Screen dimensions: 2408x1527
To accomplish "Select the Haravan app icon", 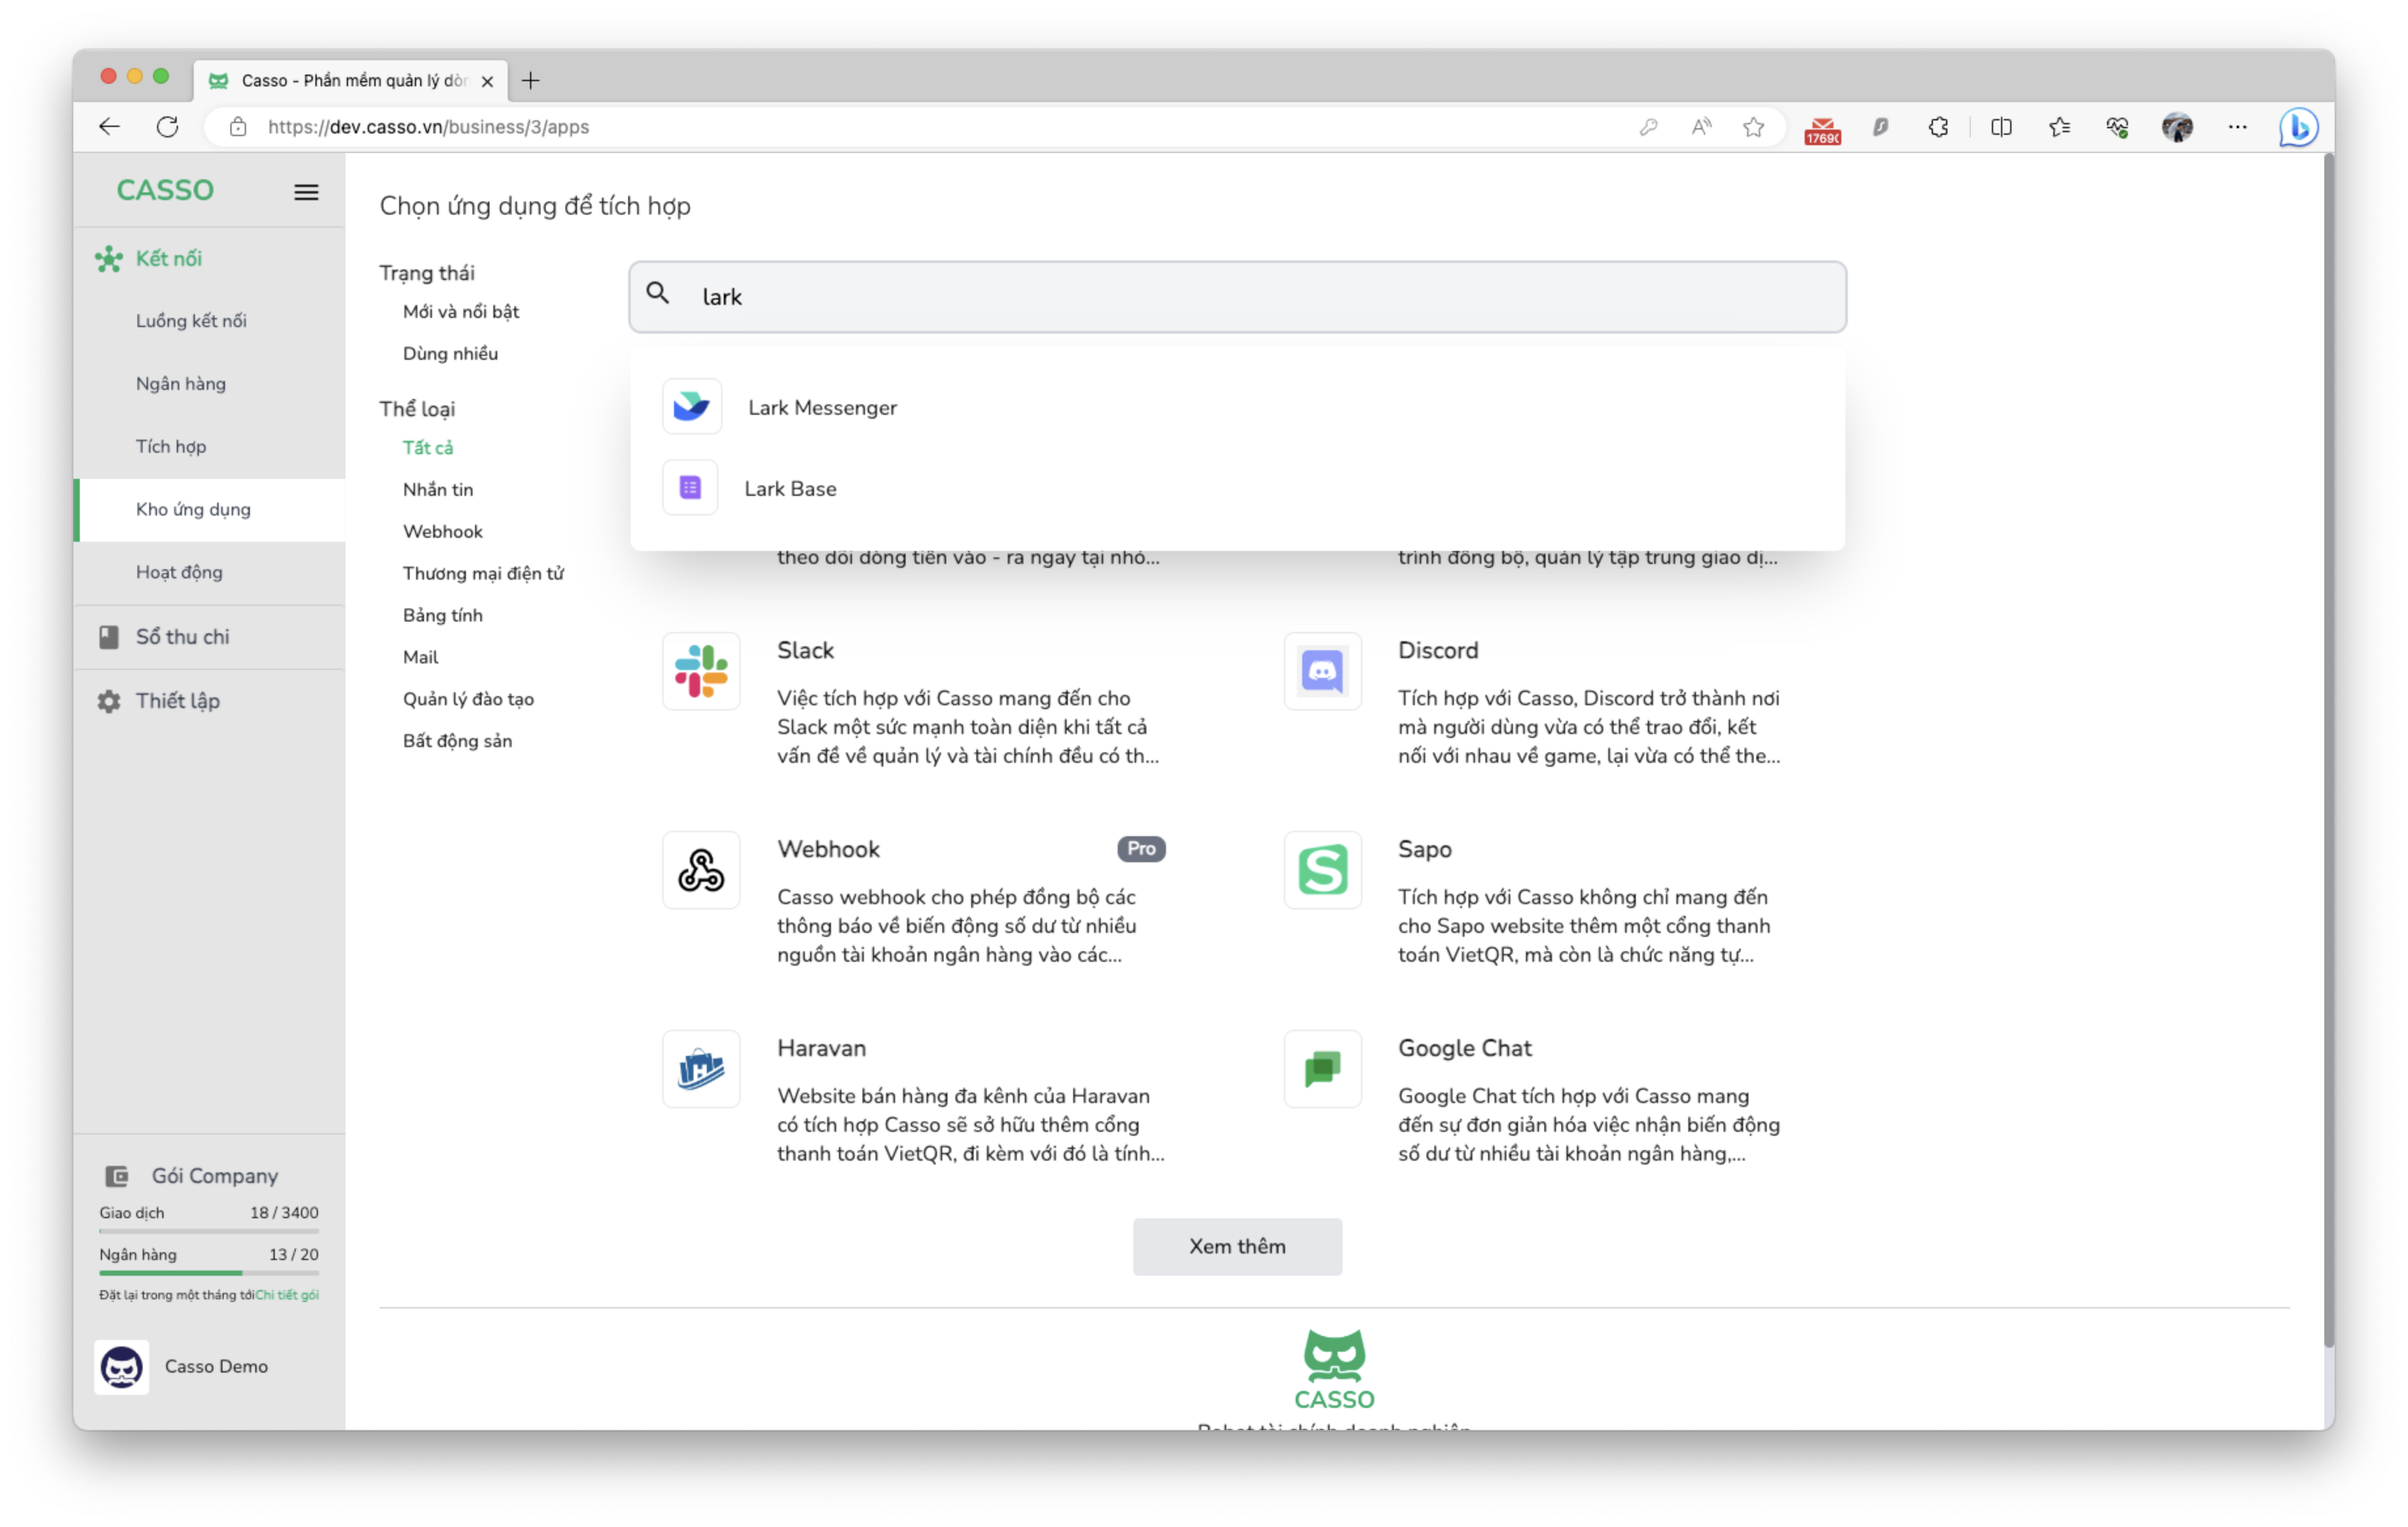I will click(701, 1069).
